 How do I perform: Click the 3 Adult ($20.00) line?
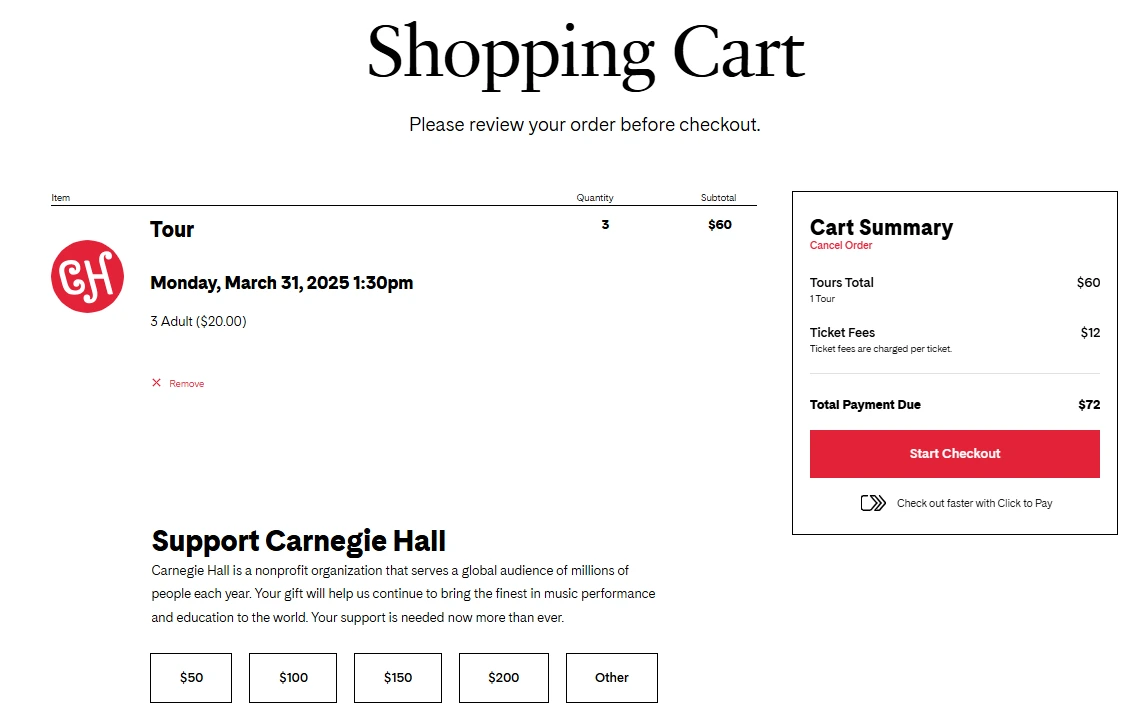[x=198, y=322]
